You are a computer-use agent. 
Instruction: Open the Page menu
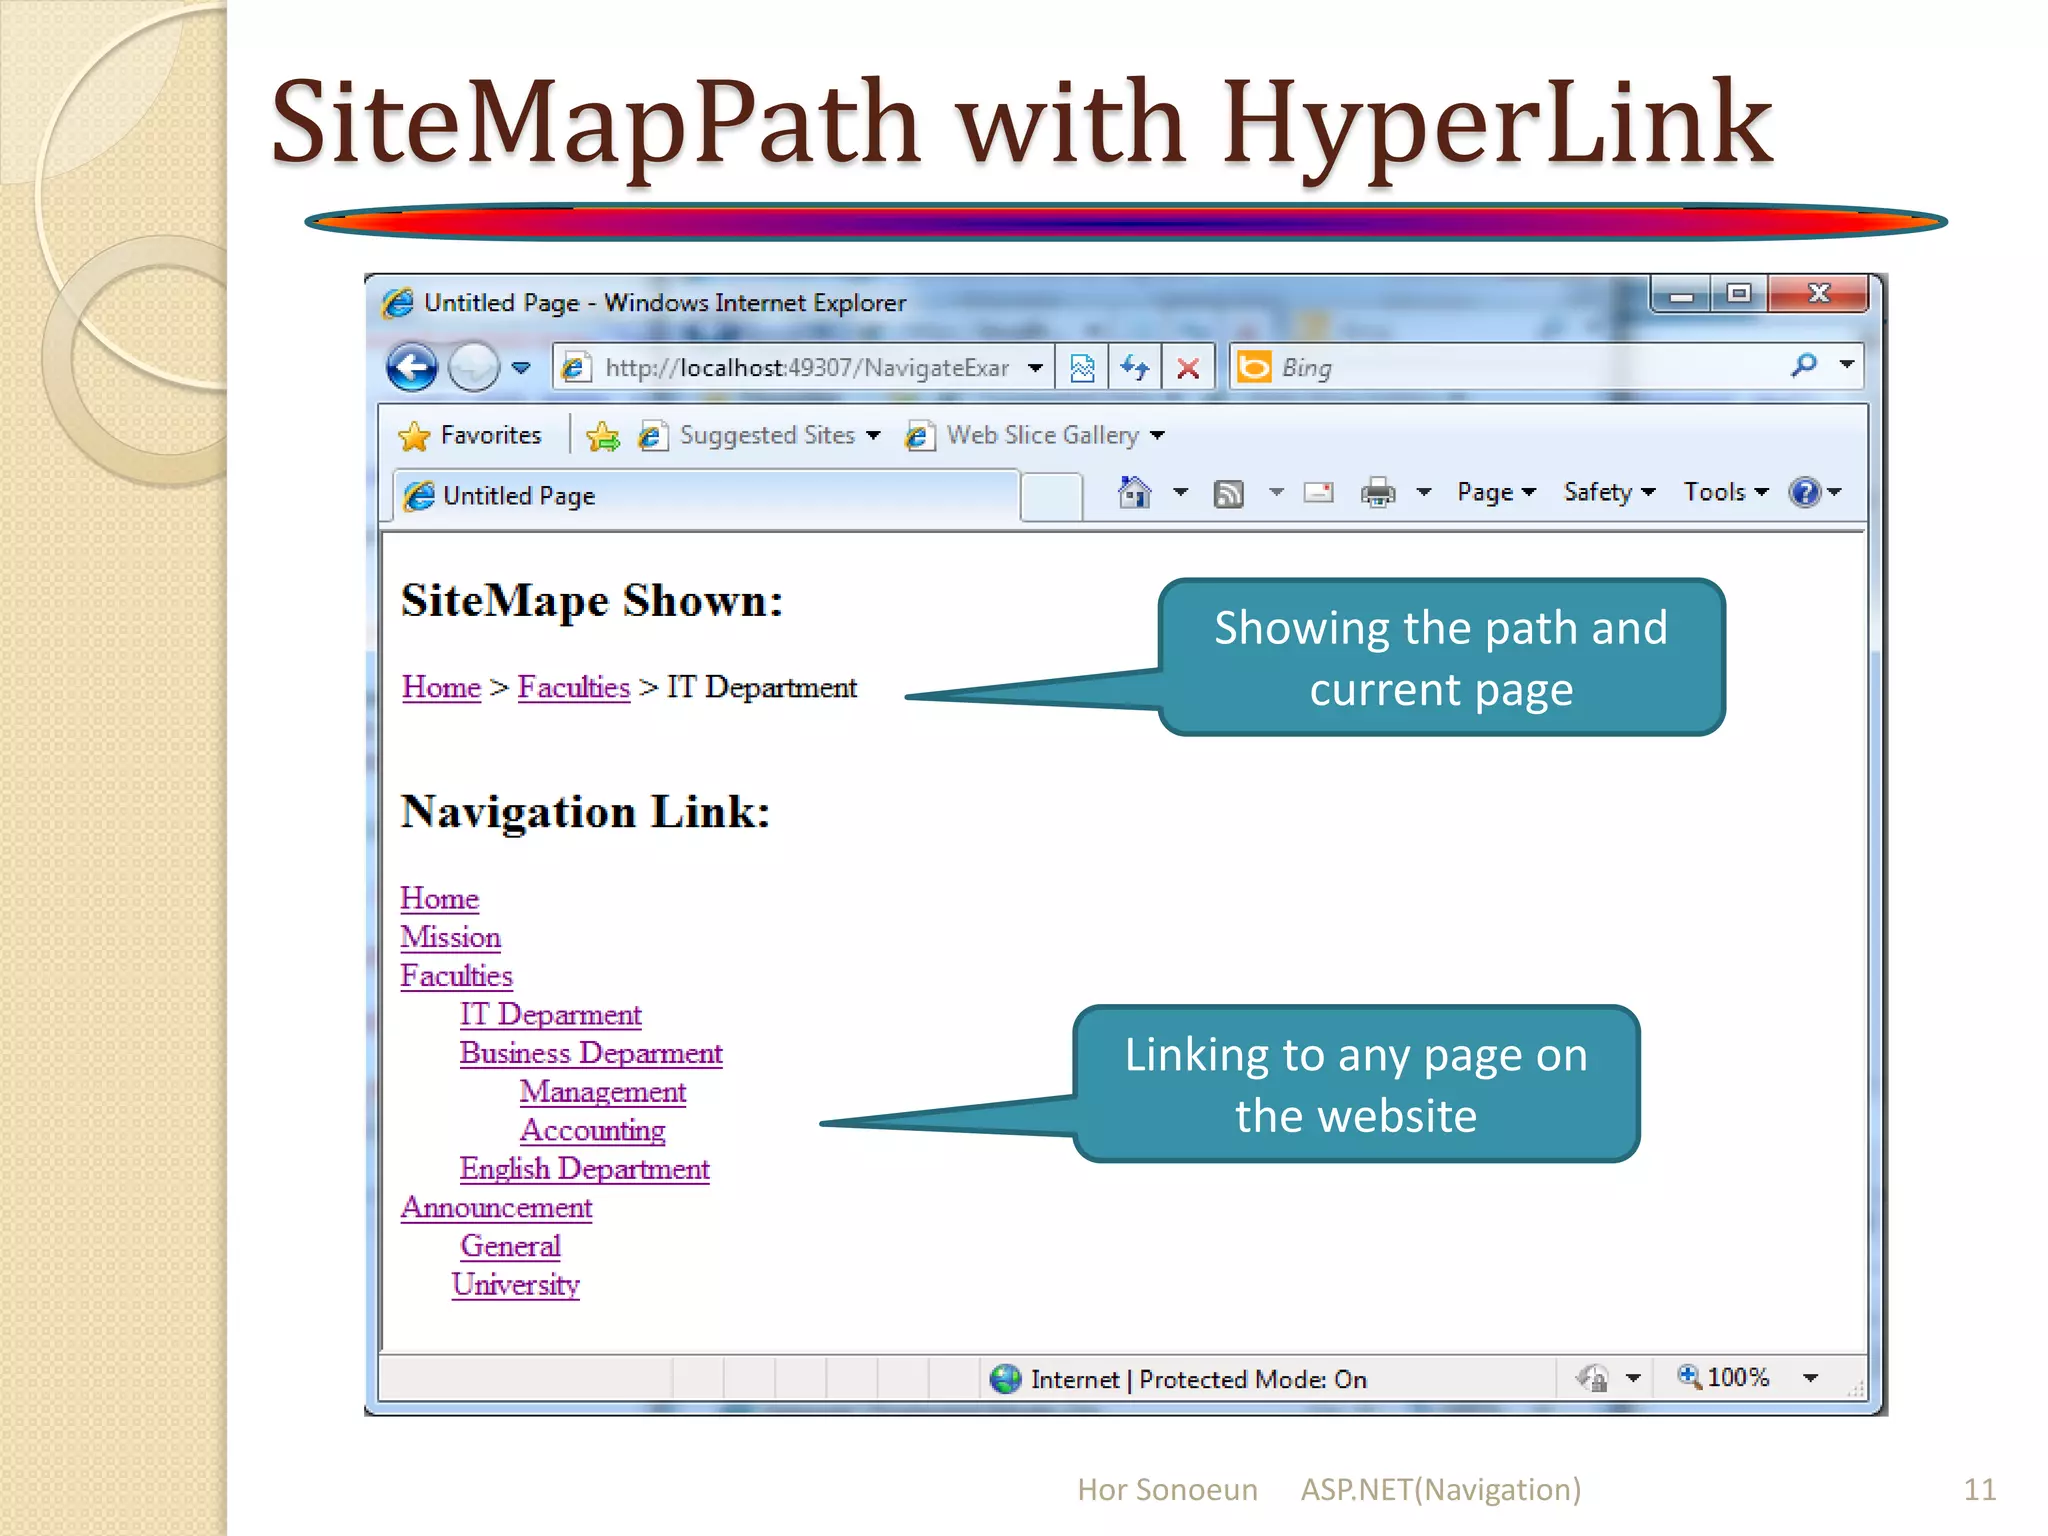pos(1496,492)
